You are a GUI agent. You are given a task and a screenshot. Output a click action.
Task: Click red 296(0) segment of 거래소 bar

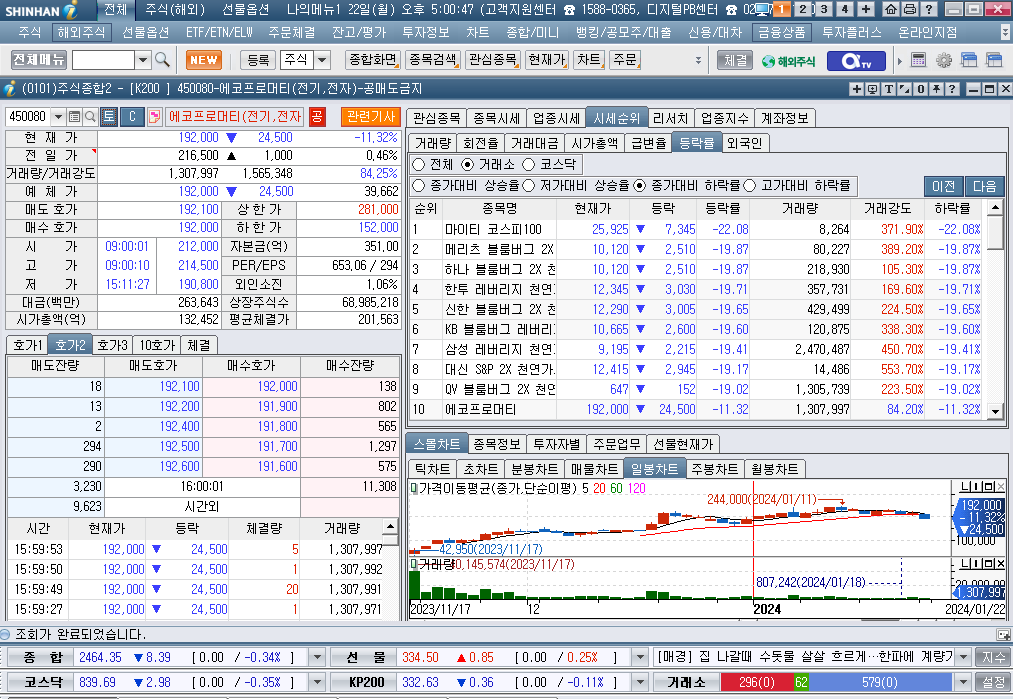pos(757,682)
